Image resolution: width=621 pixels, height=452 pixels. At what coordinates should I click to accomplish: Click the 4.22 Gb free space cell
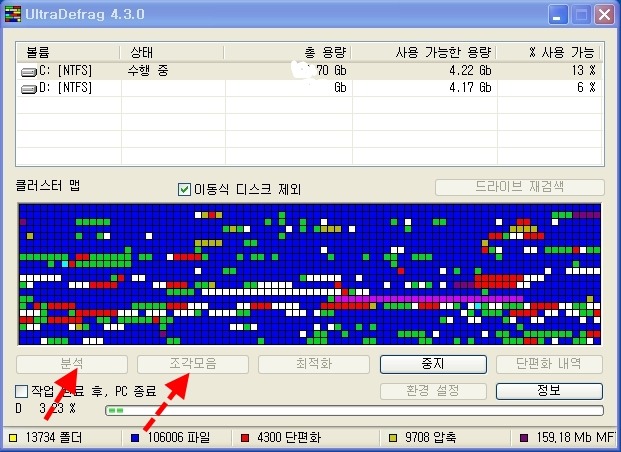(x=470, y=71)
